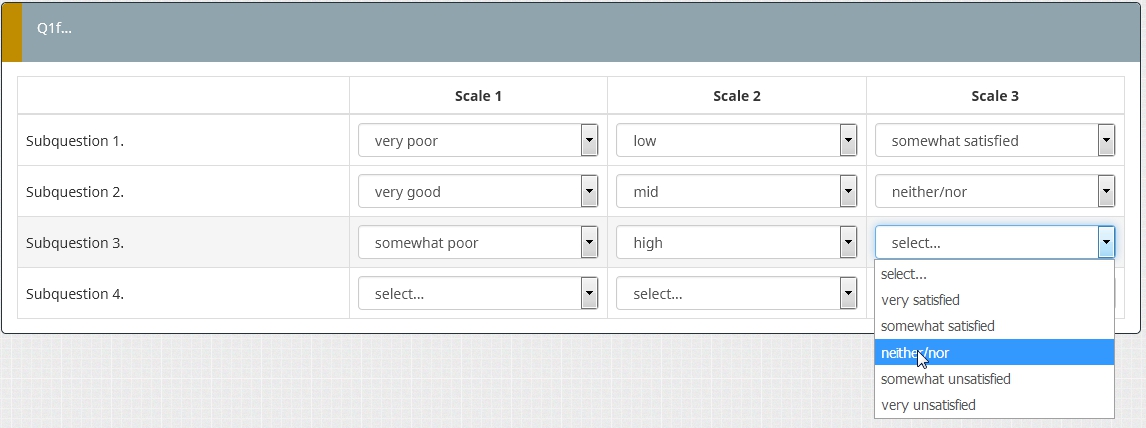Open Subquestion 4 Scale 1 dropdown
Image resolution: width=1146 pixels, height=428 pixels.
pyautogui.click(x=478, y=294)
